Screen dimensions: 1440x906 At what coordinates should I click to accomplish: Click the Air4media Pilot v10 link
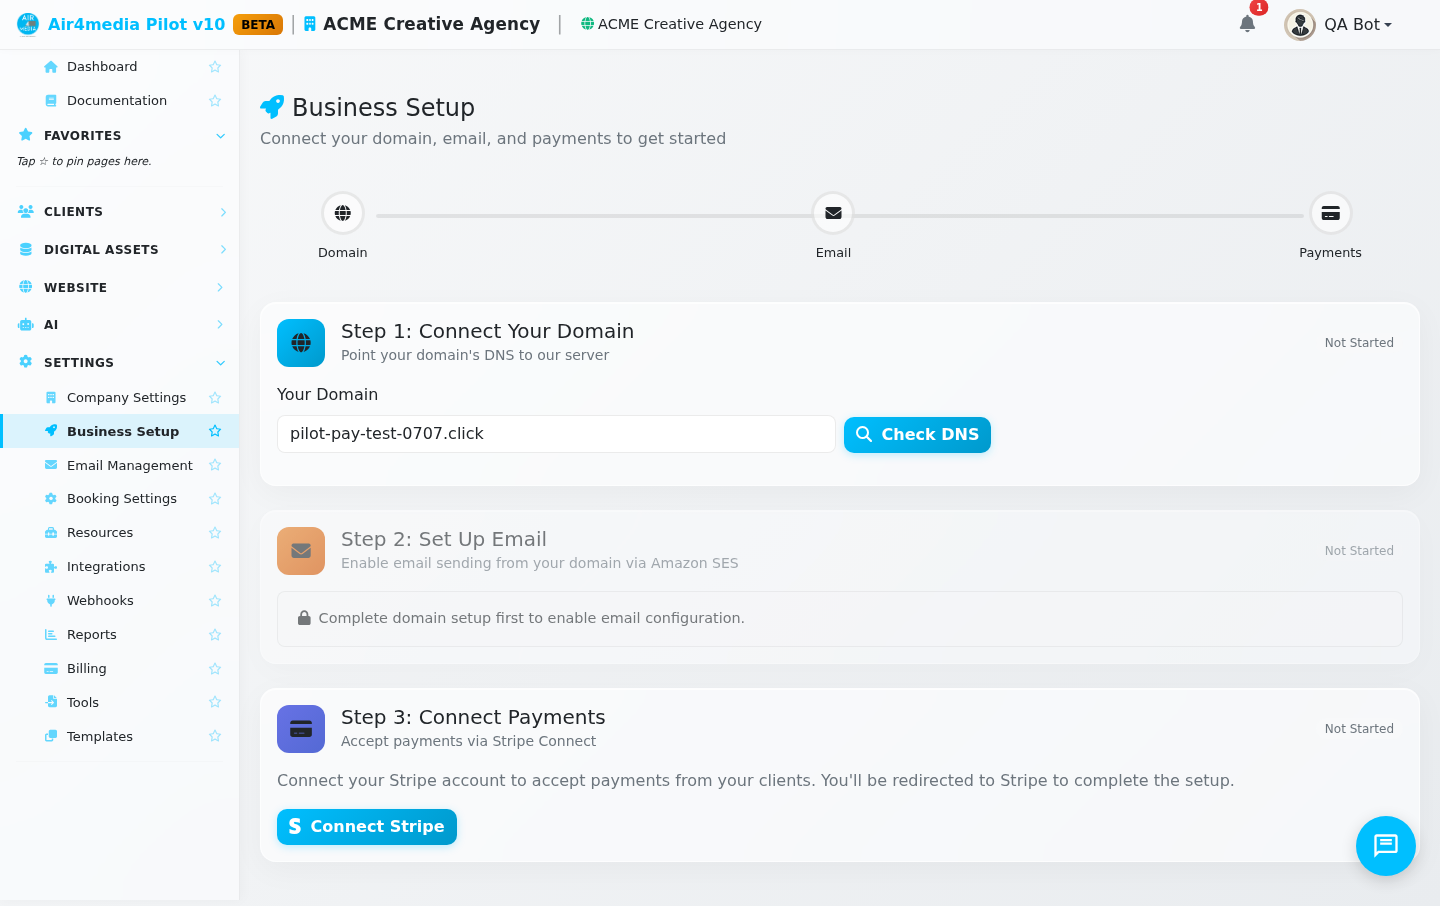(x=136, y=24)
